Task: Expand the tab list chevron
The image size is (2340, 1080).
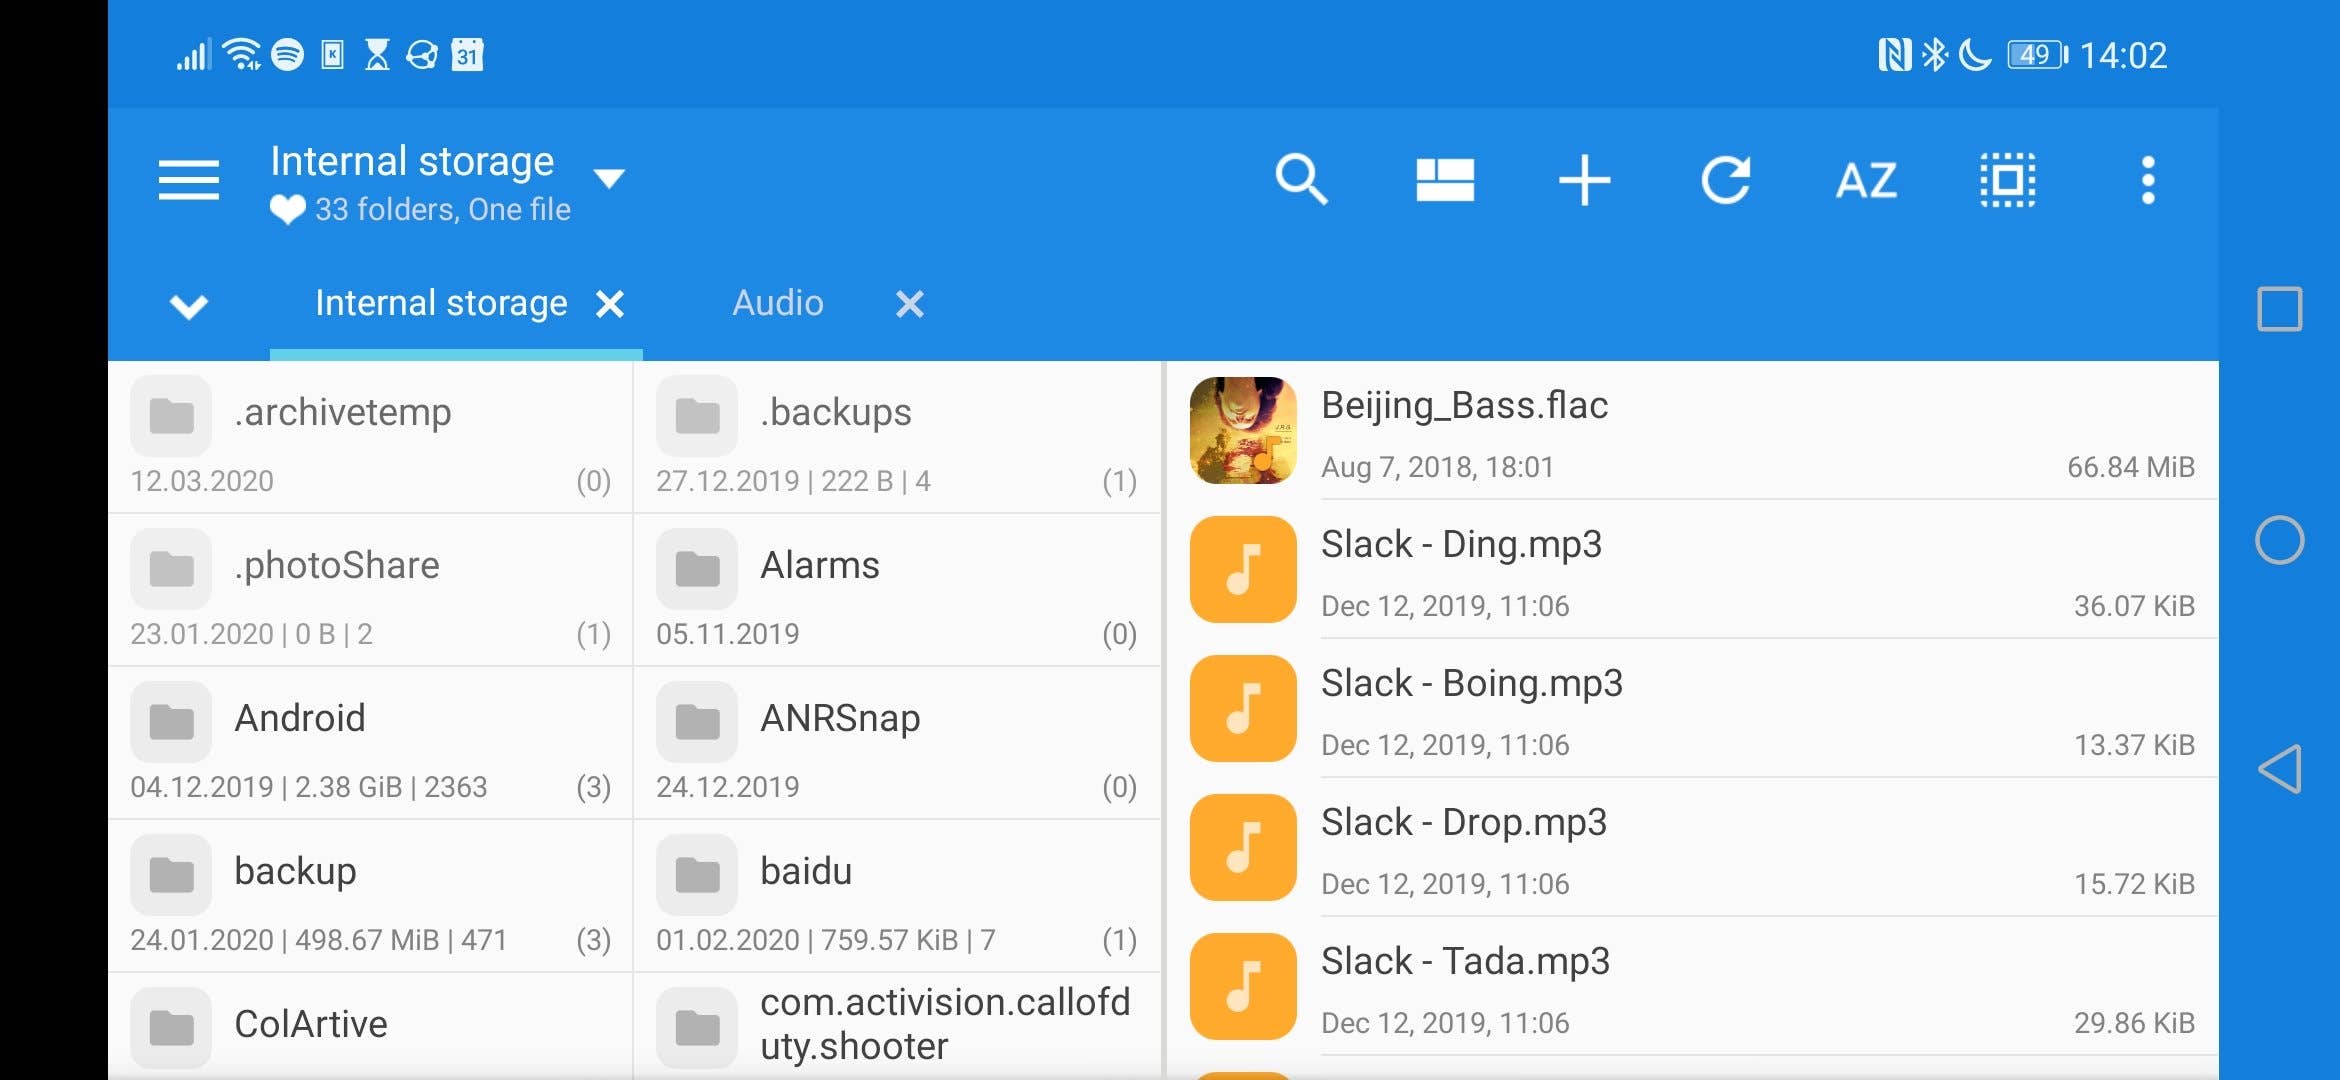Action: (x=188, y=306)
